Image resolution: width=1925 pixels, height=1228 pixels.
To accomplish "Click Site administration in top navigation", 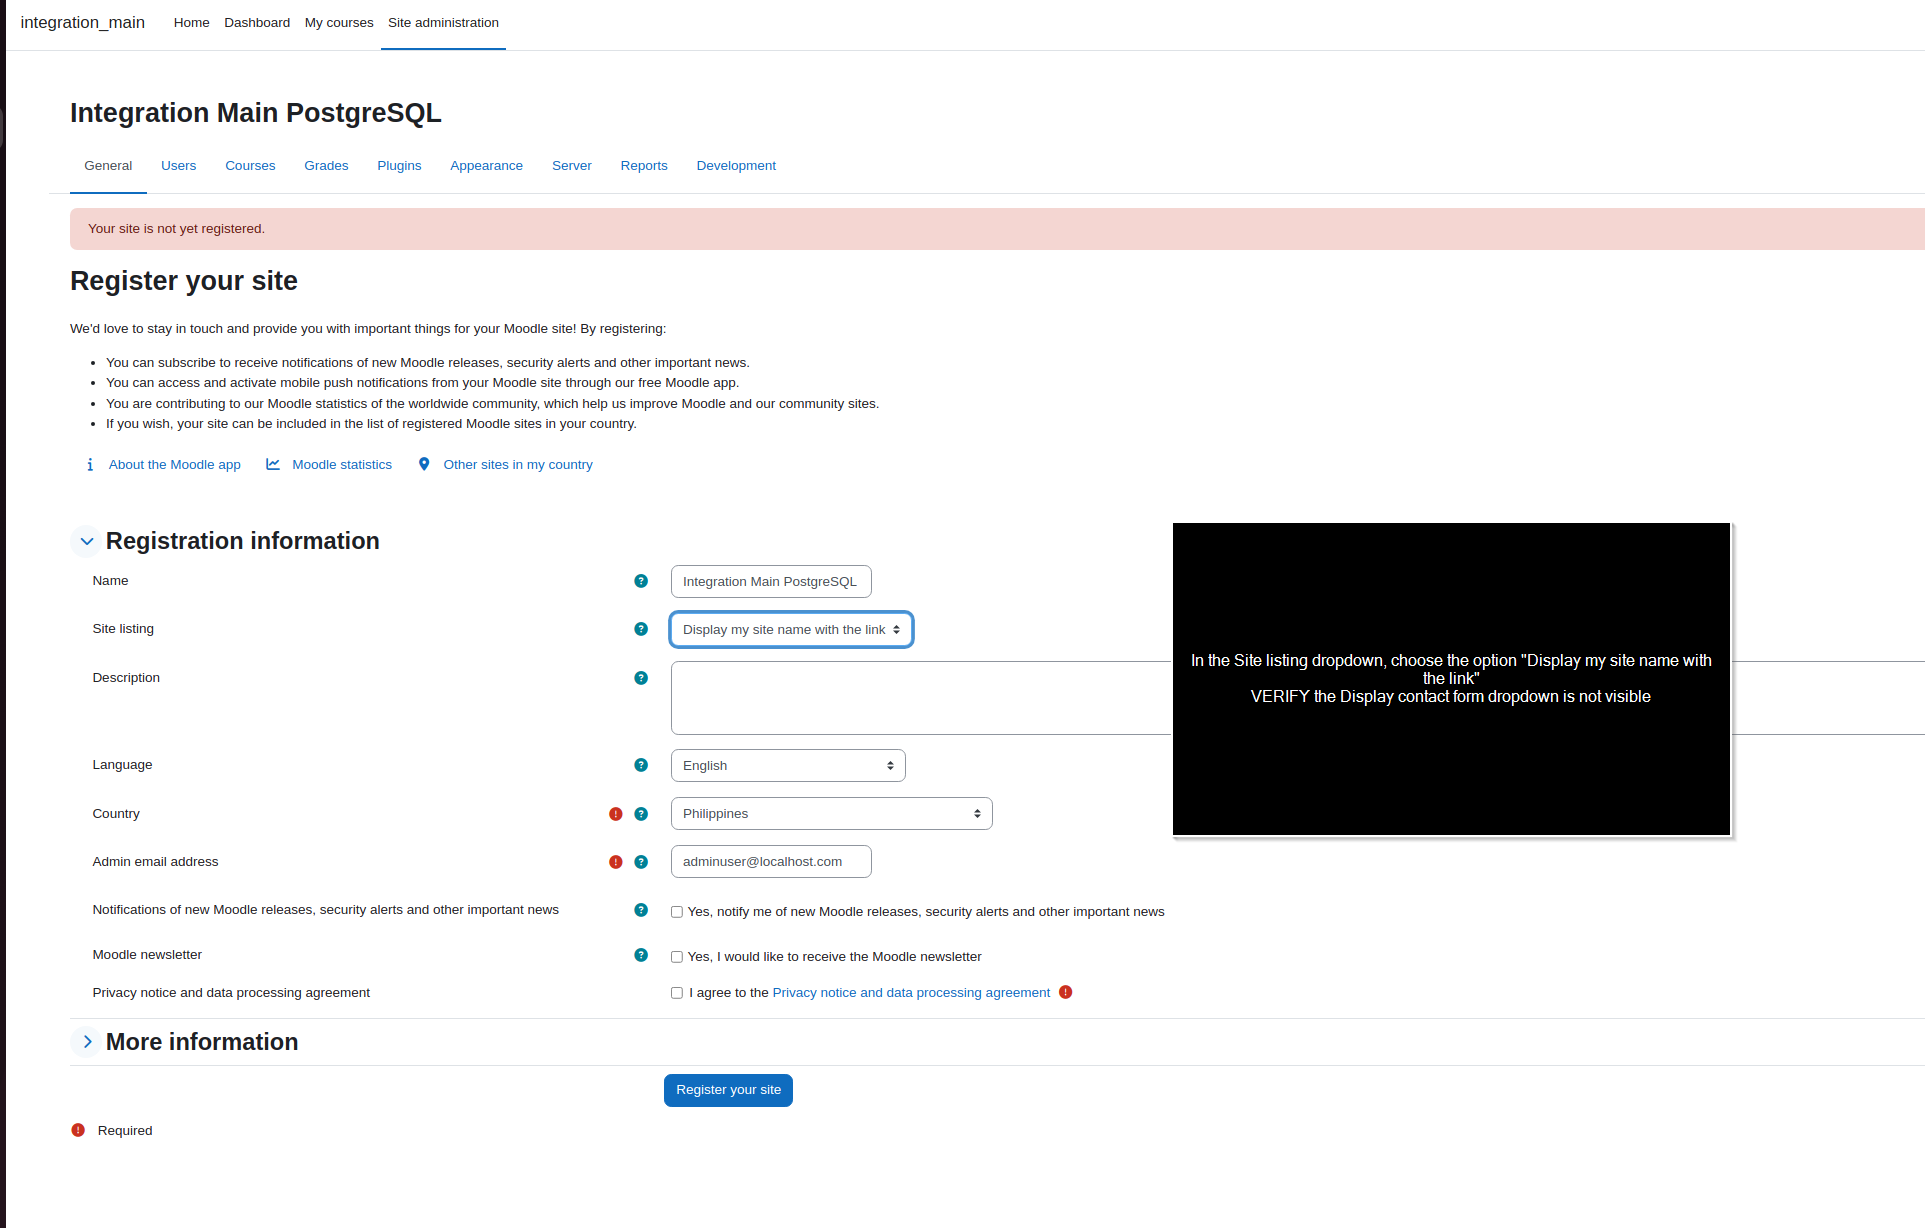I will coord(443,23).
